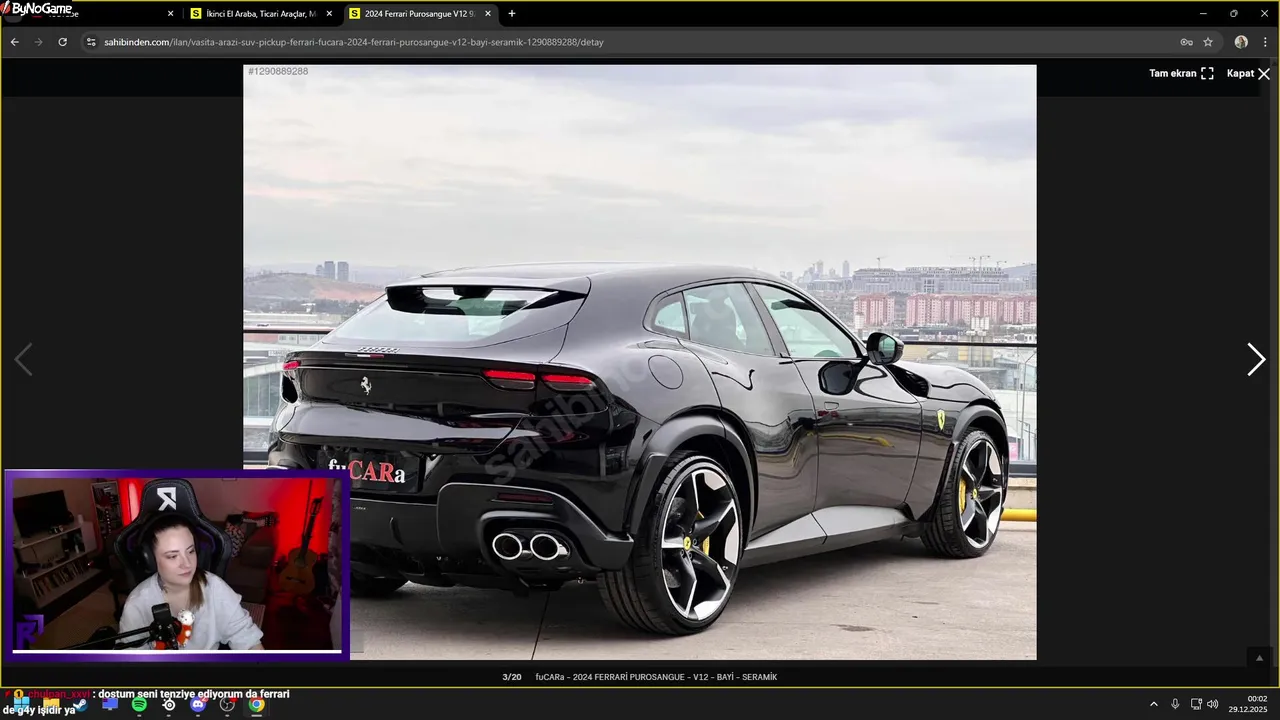This screenshot has width=1280, height=720.
Task: Click the fuCARa 2024 Ferrari Purosangue caption
Action: coord(656,677)
